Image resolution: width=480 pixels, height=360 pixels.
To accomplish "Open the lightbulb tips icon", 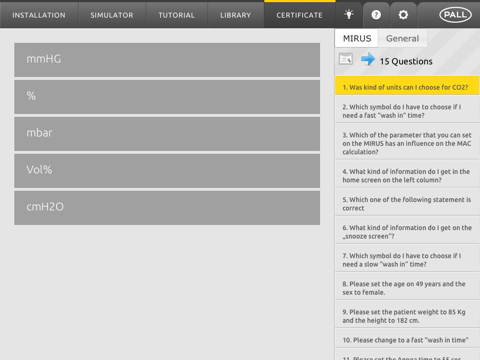I will coord(349,15).
